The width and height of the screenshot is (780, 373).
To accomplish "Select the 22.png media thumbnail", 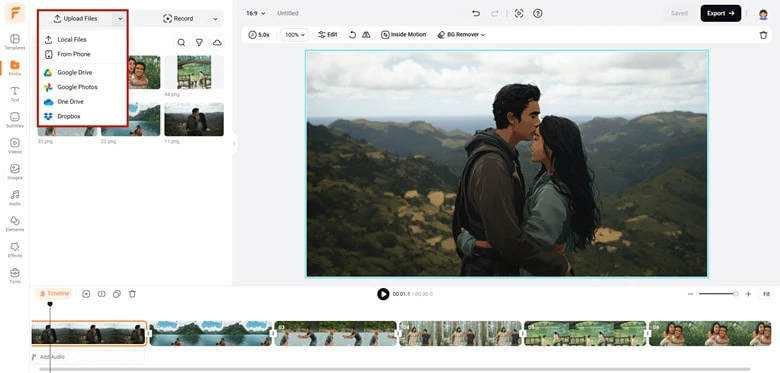I will 131,119.
